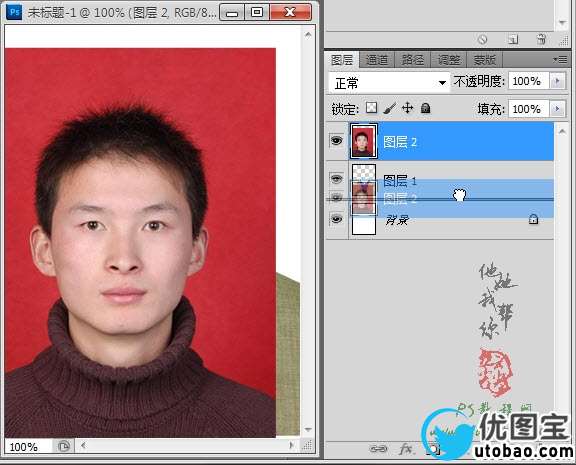Click the portrait photo on the canvas
This screenshot has height=465, width=576.
pos(140,242)
